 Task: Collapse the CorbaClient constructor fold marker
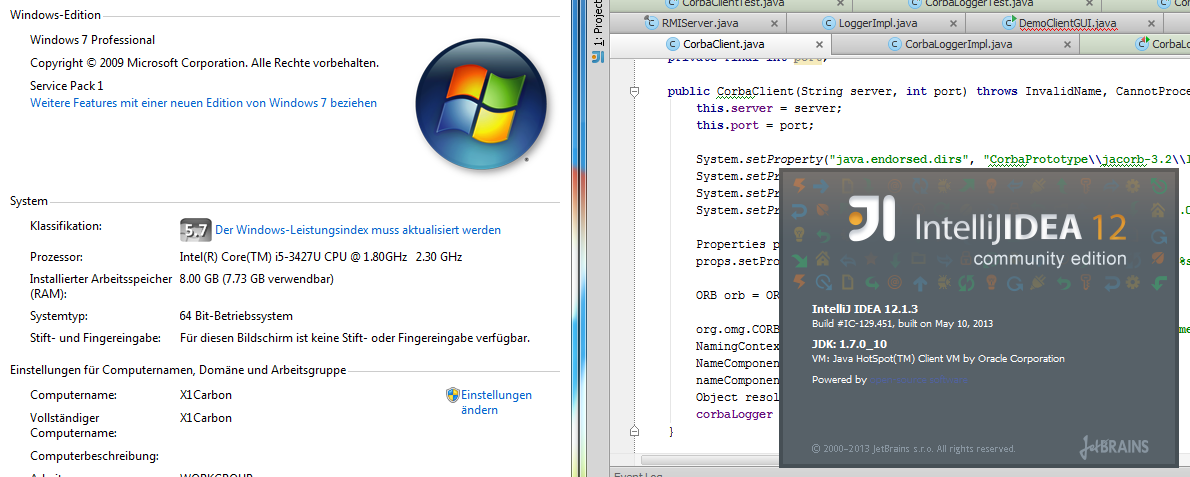pos(634,92)
